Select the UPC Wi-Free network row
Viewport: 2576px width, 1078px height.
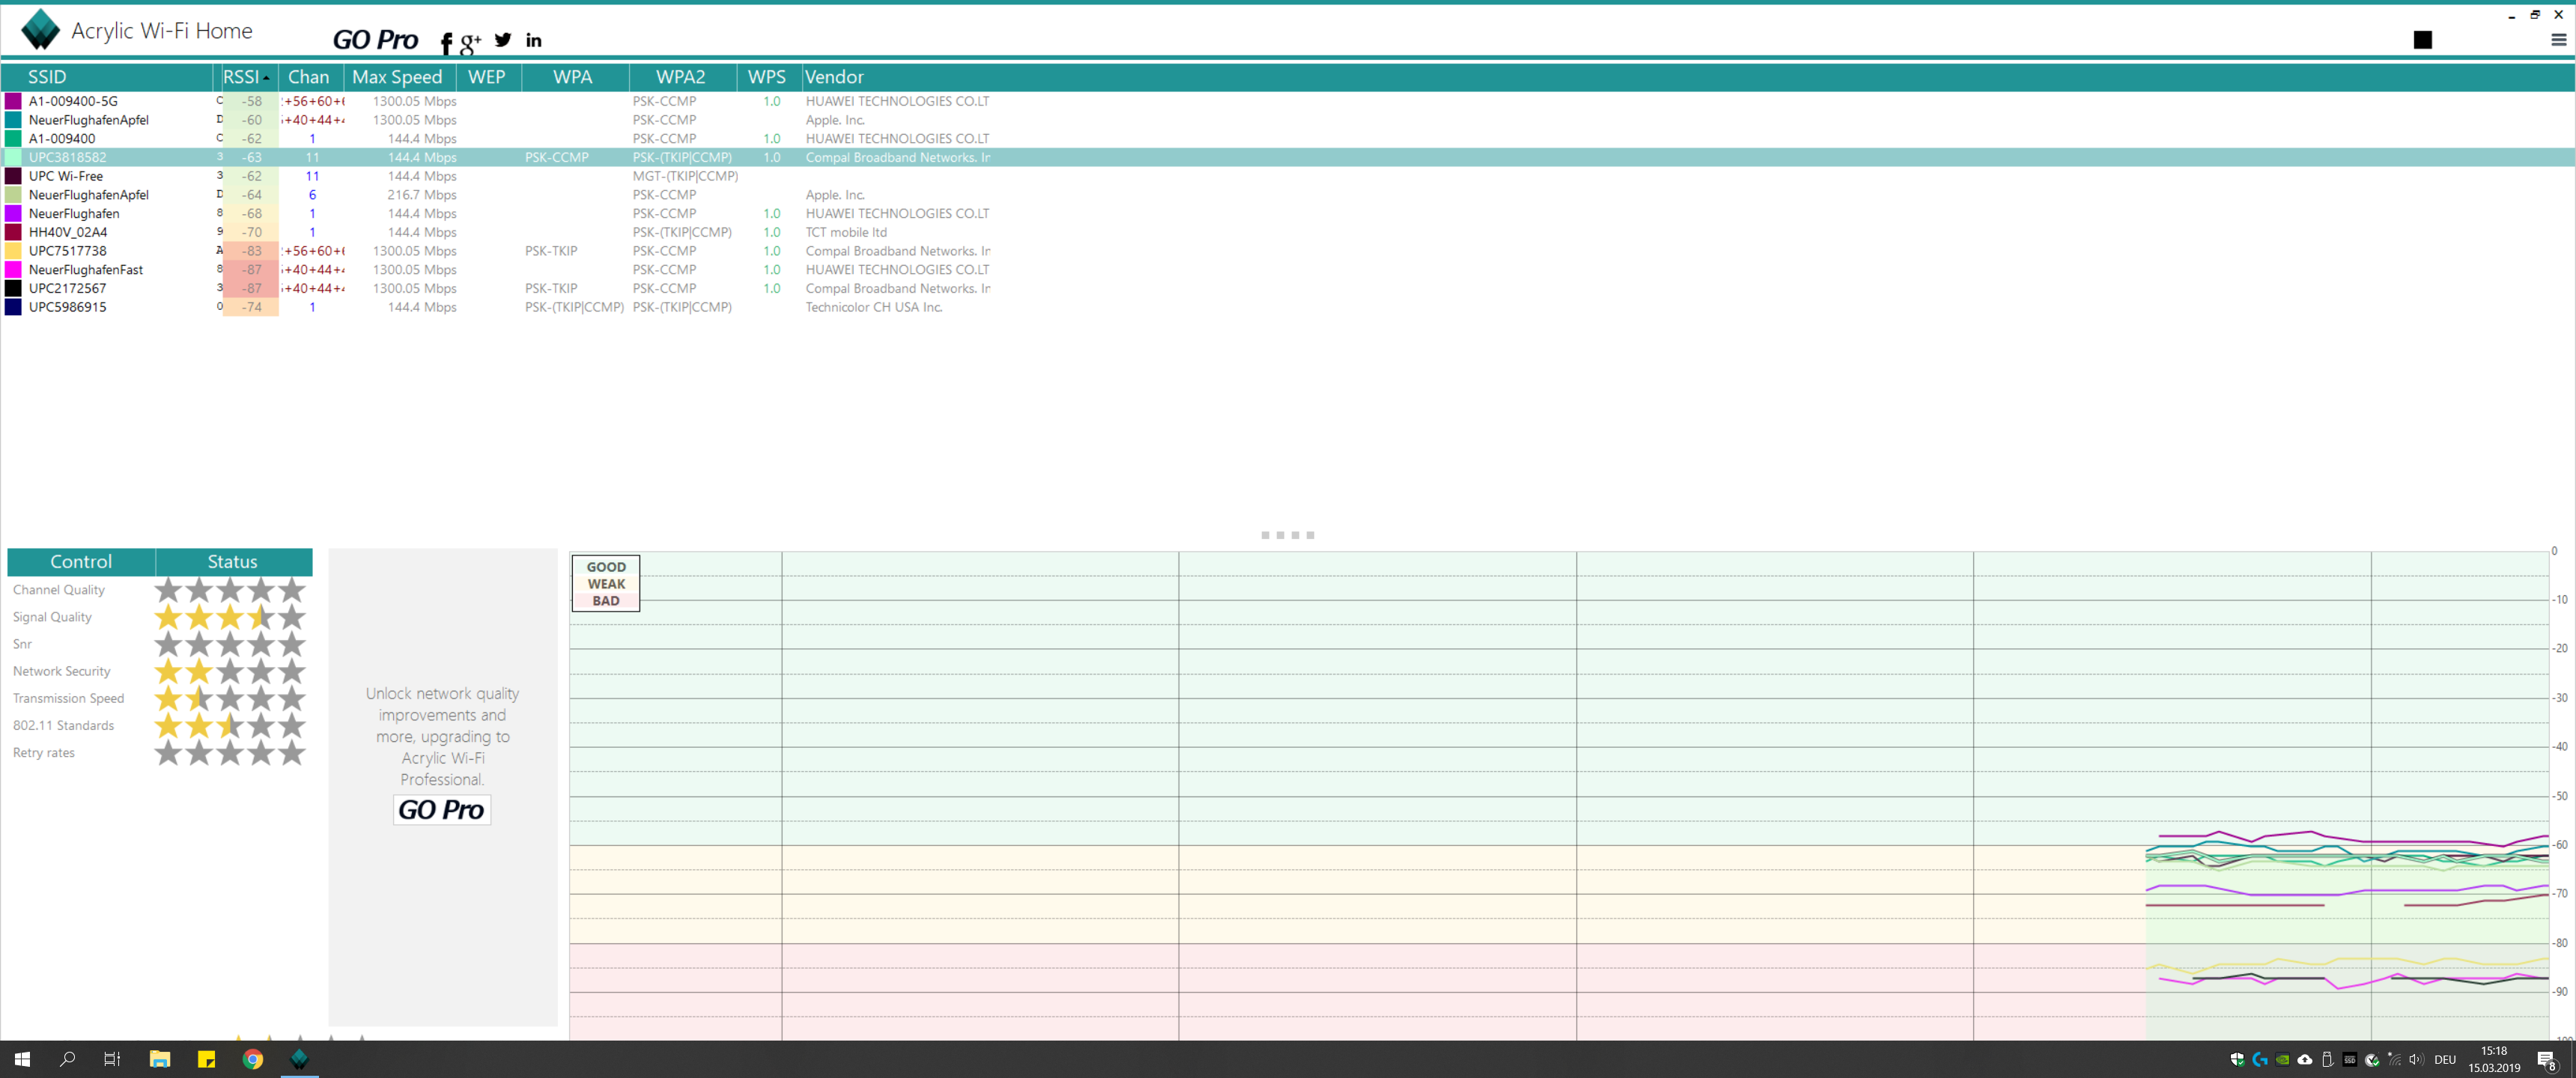tap(66, 176)
